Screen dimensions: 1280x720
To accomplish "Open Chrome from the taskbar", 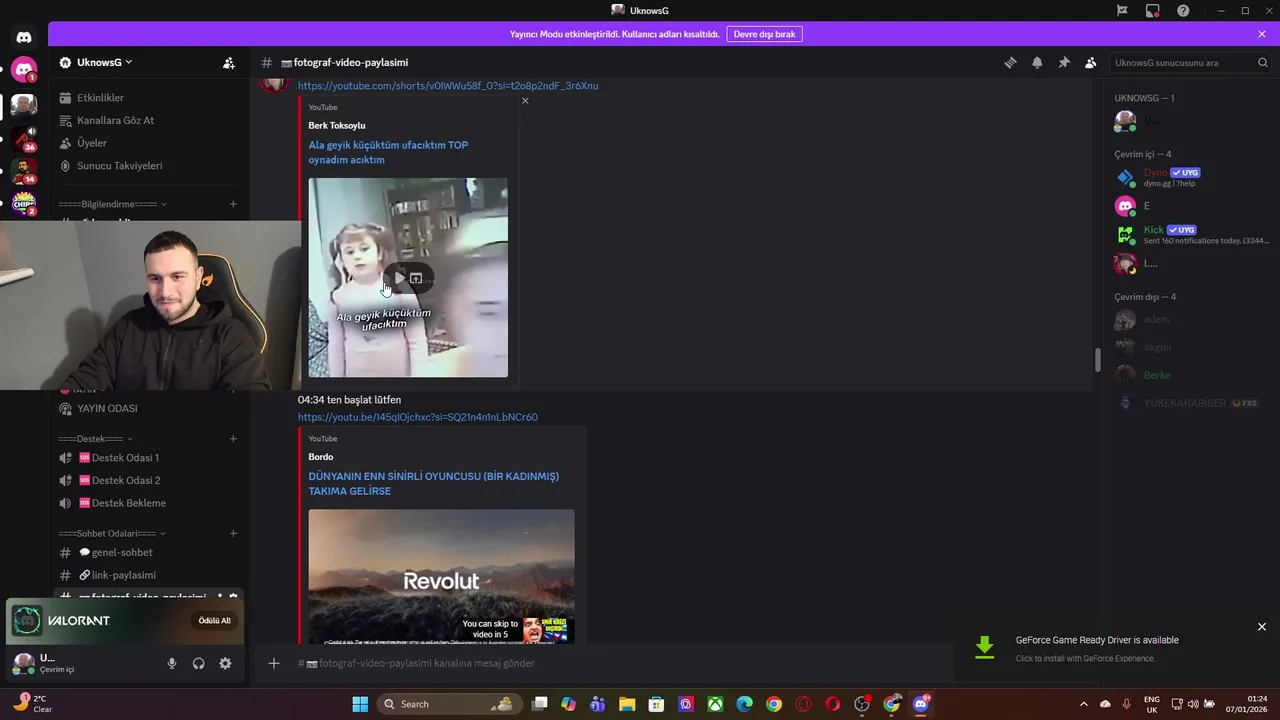I will click(774, 704).
